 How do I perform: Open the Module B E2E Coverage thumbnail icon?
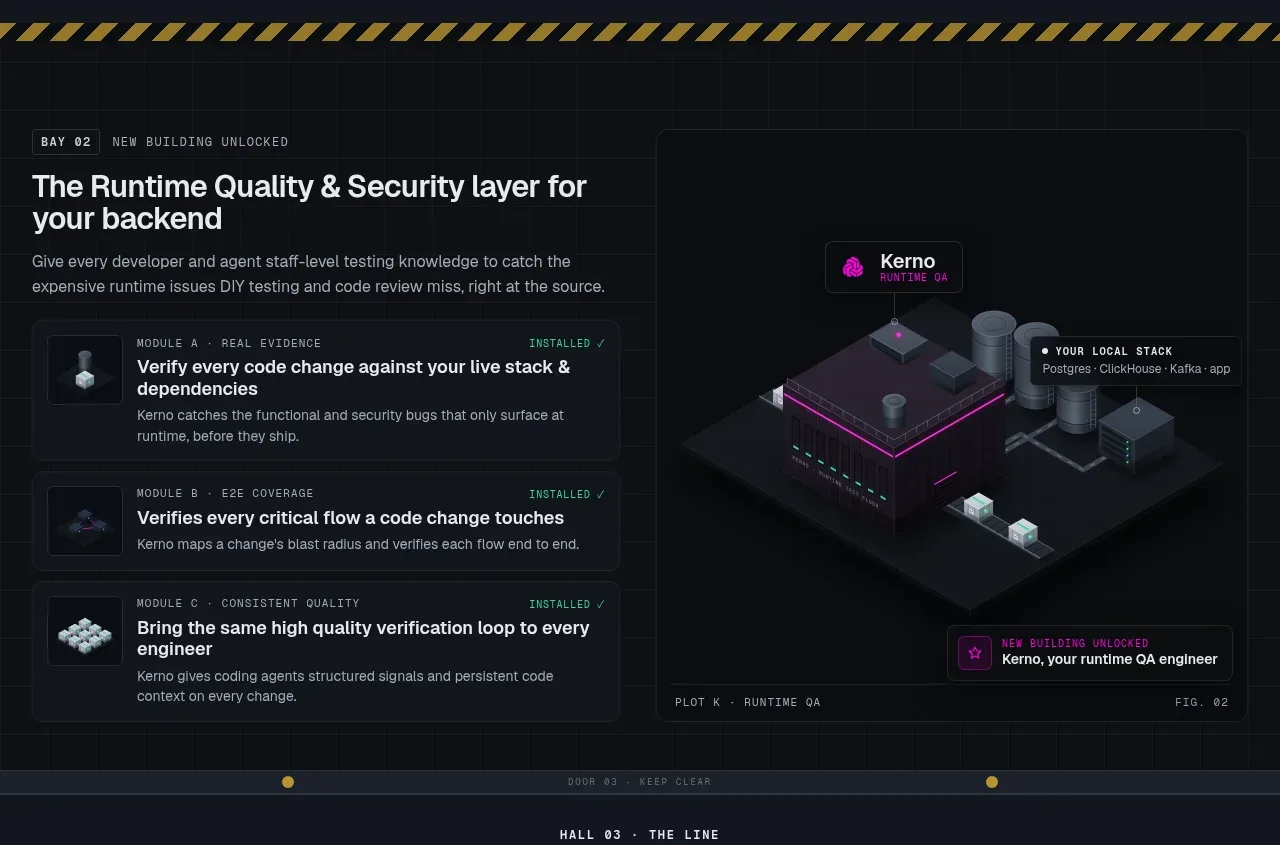coord(85,521)
